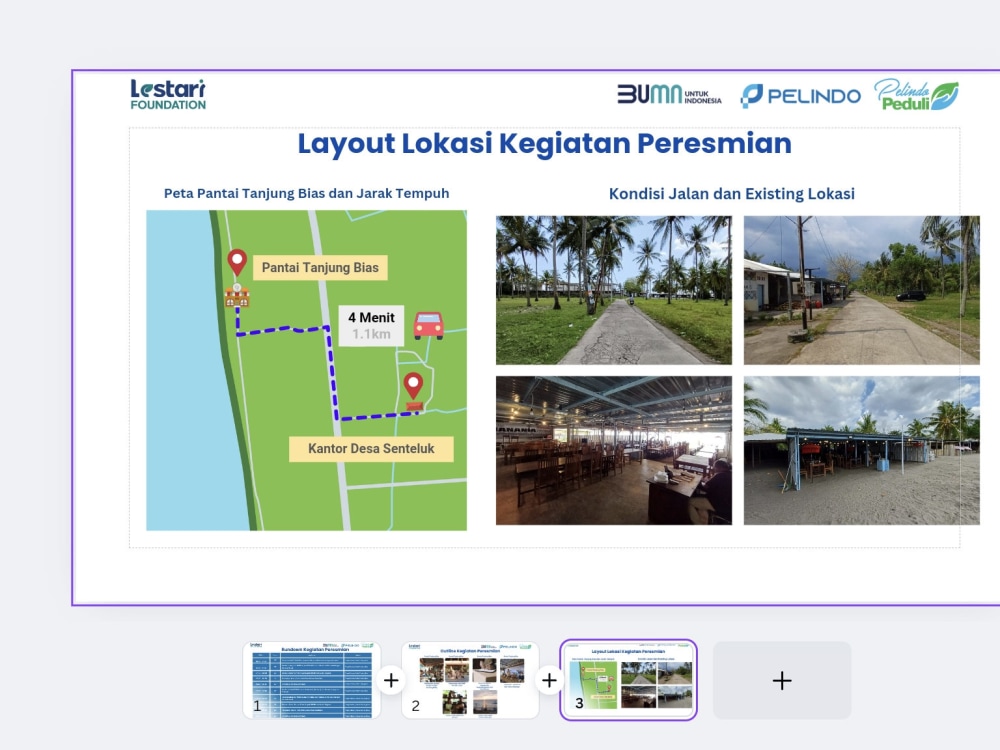Image resolution: width=1000 pixels, height=750 pixels.
Task: Select the beachside pavilion photo
Action: (862, 450)
